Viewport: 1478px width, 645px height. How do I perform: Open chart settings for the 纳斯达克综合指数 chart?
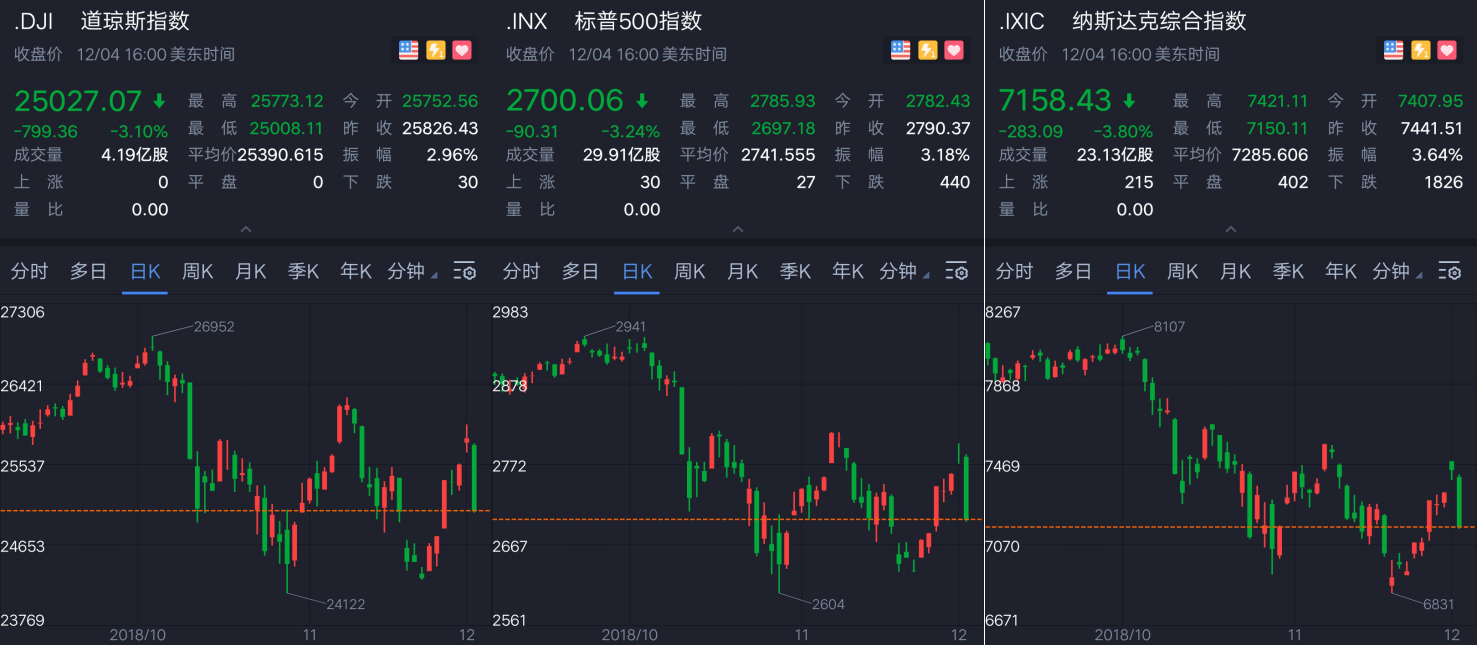(x=1450, y=272)
